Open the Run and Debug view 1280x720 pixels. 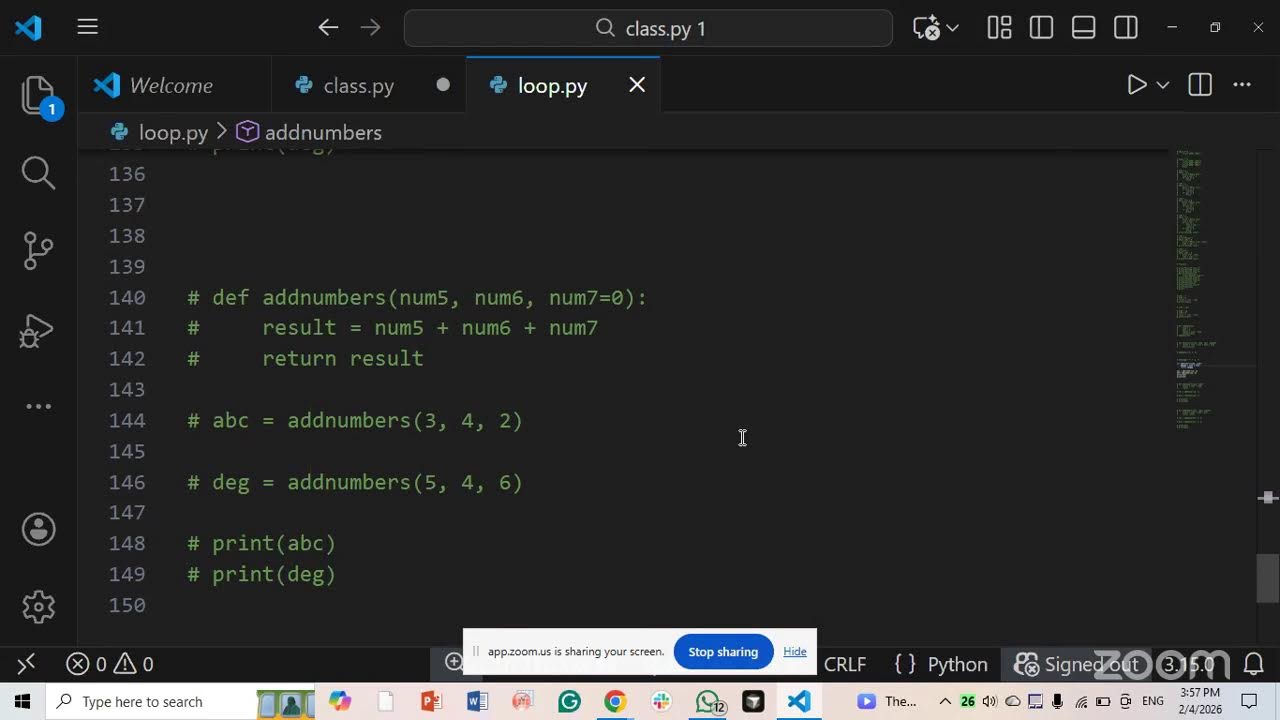point(38,330)
